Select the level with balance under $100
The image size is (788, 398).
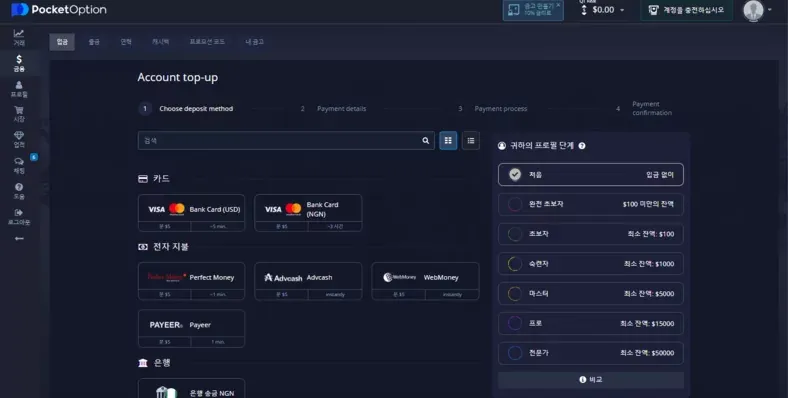590,204
